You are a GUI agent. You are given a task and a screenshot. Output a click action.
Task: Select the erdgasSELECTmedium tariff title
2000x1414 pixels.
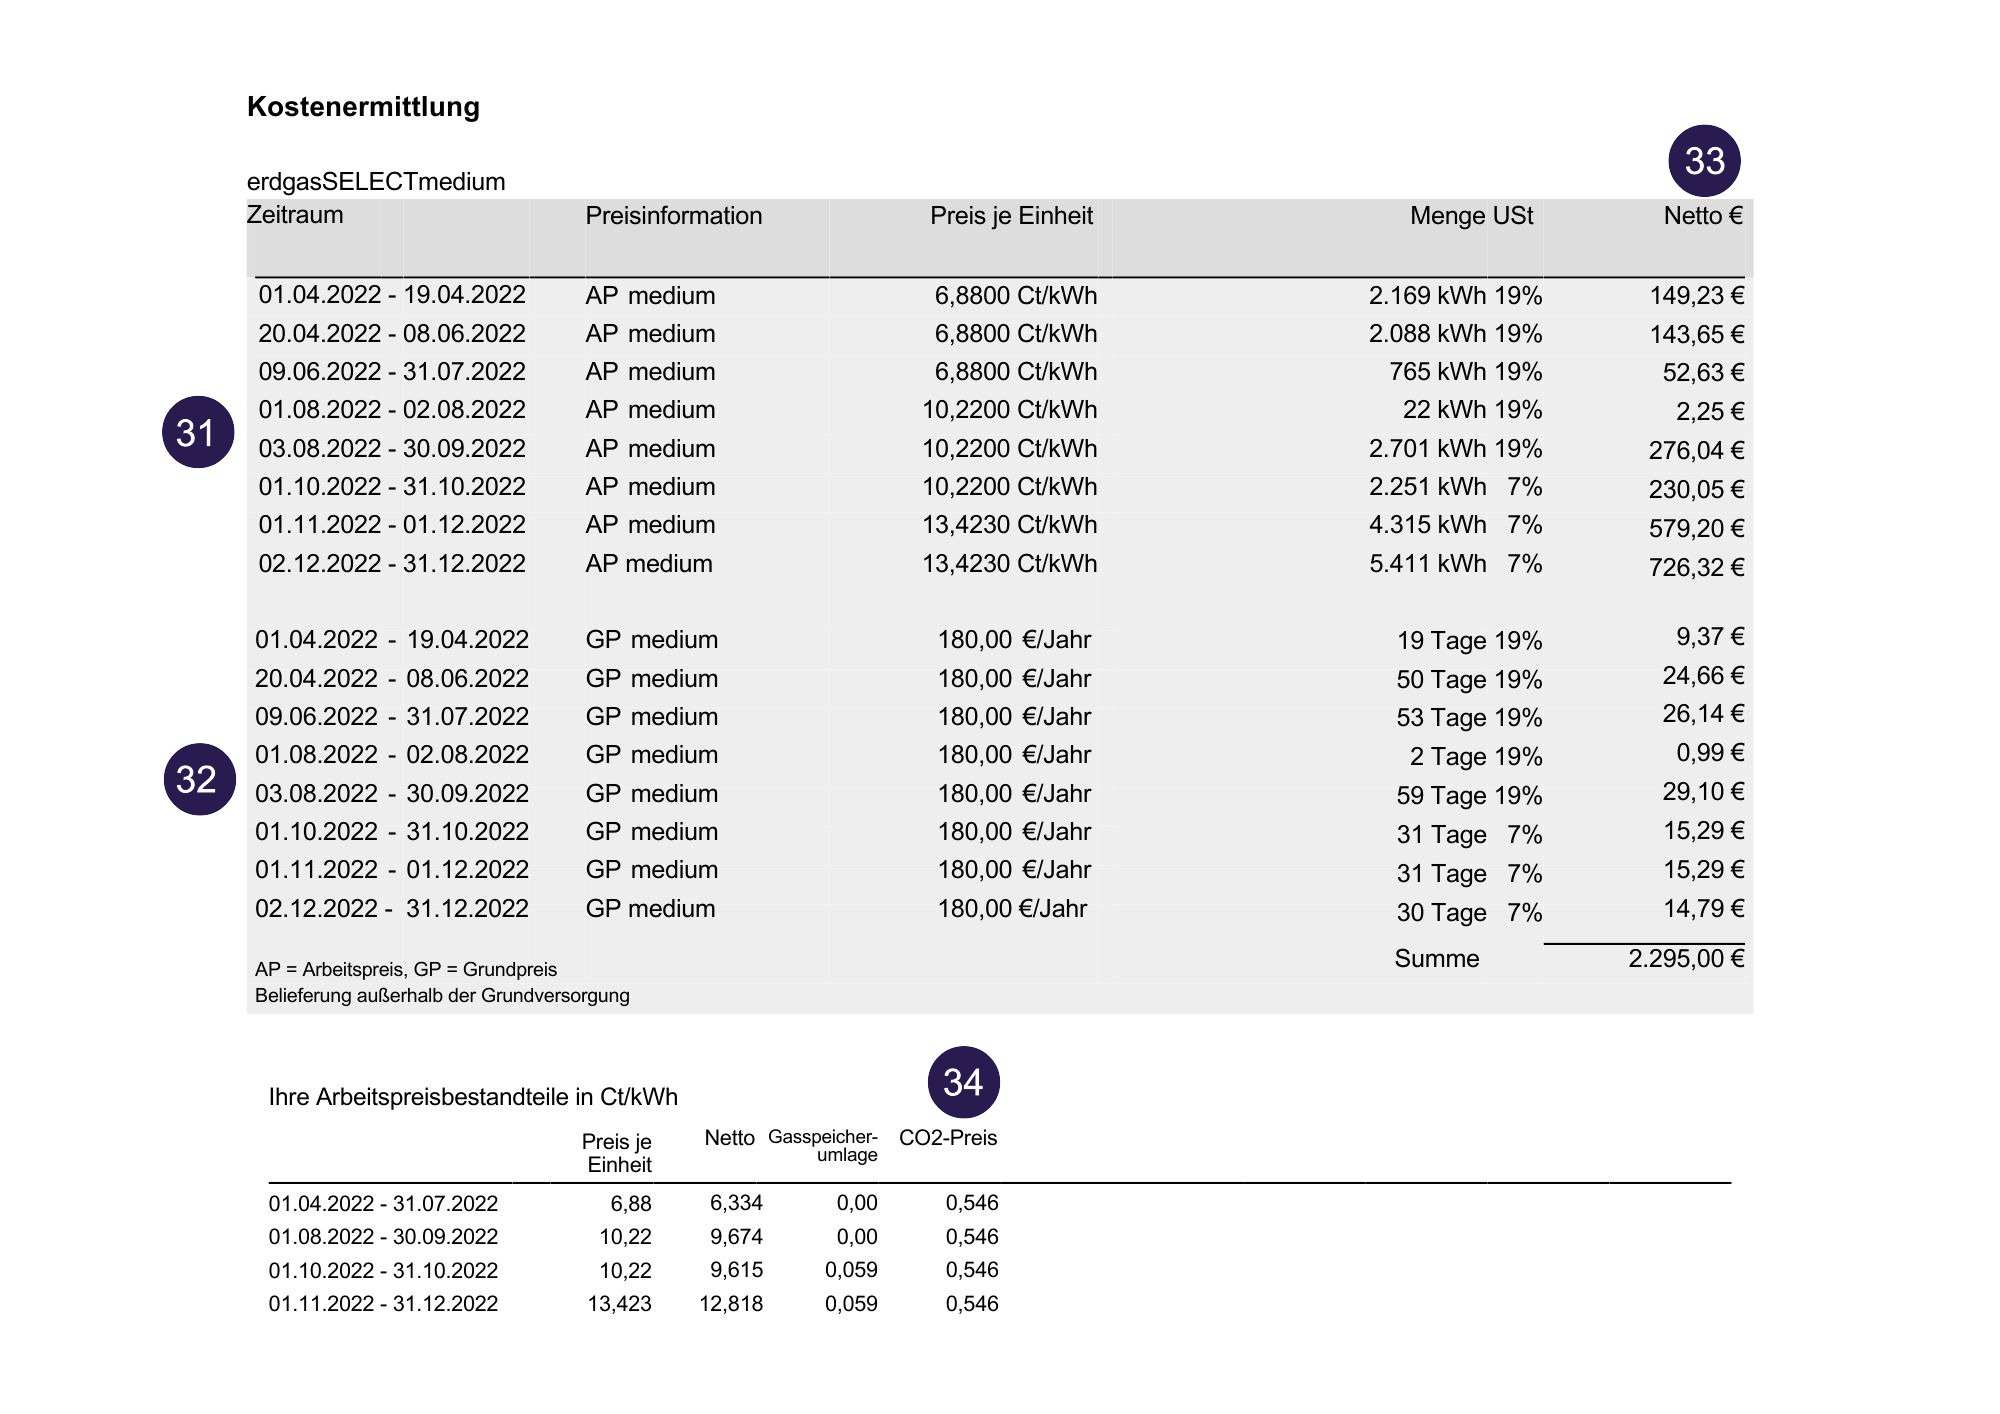(376, 182)
